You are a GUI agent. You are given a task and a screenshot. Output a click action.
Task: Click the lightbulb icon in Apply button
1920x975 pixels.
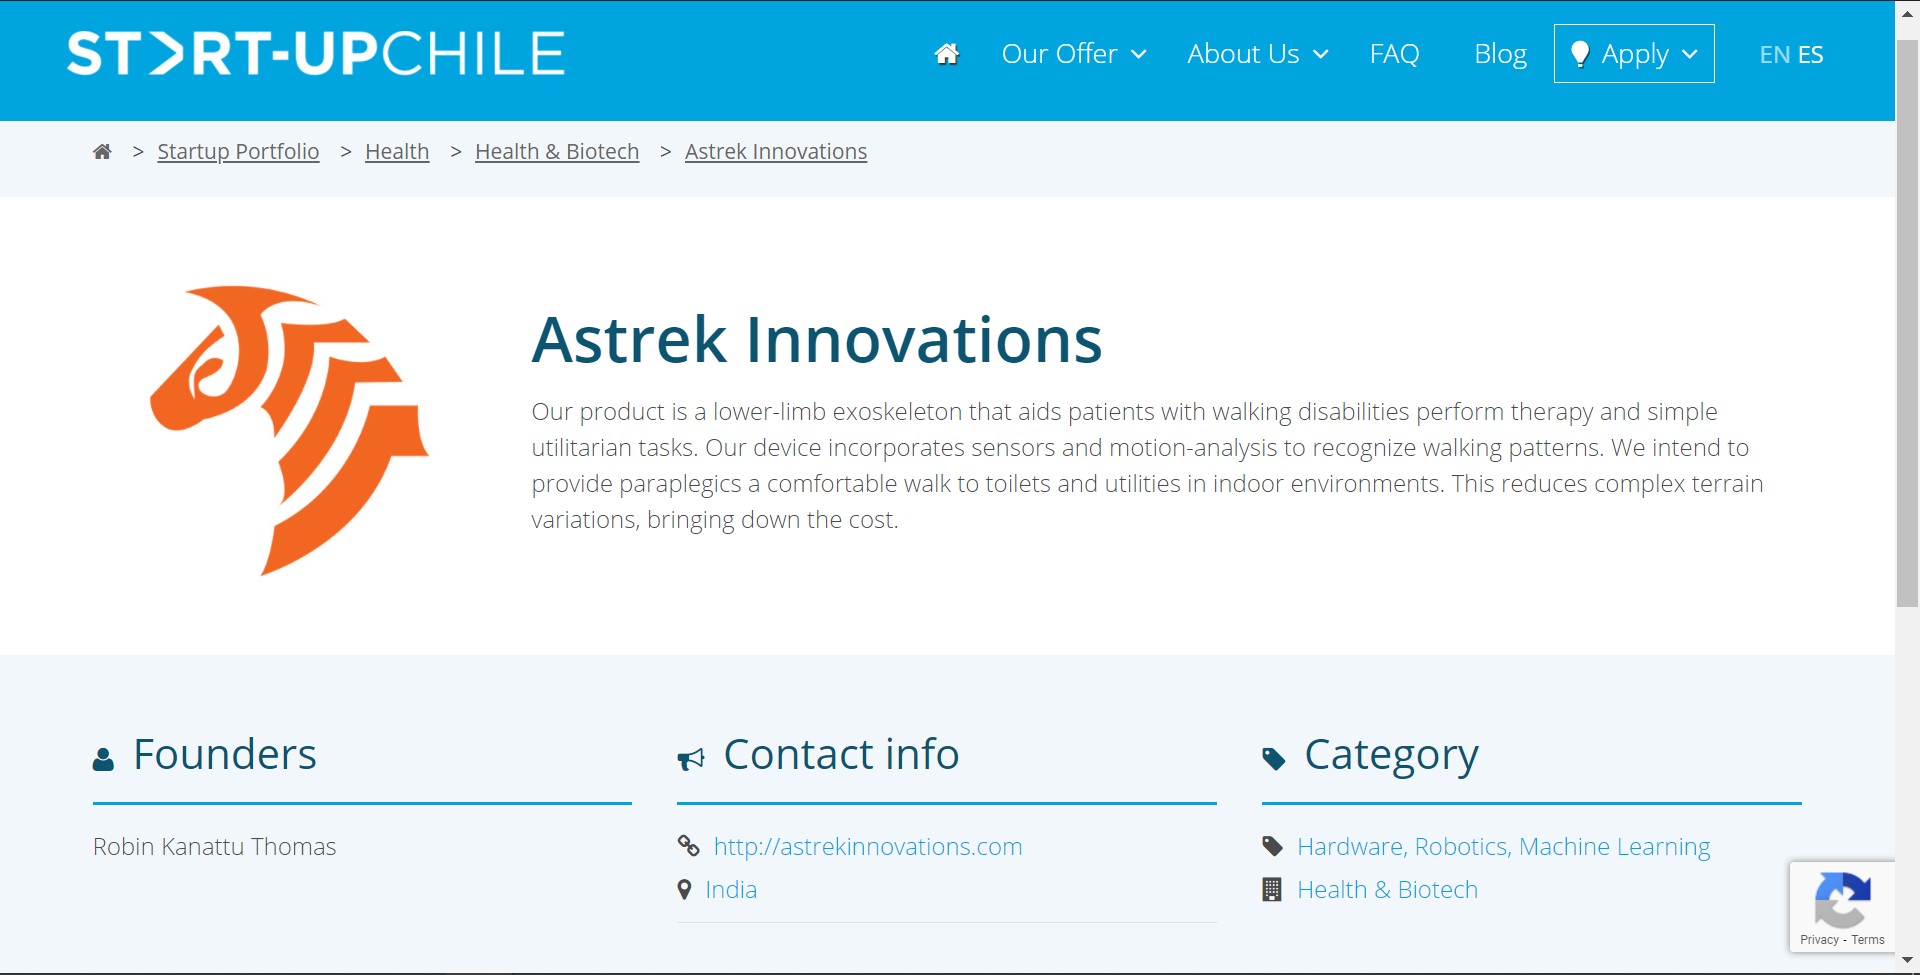coord(1580,54)
